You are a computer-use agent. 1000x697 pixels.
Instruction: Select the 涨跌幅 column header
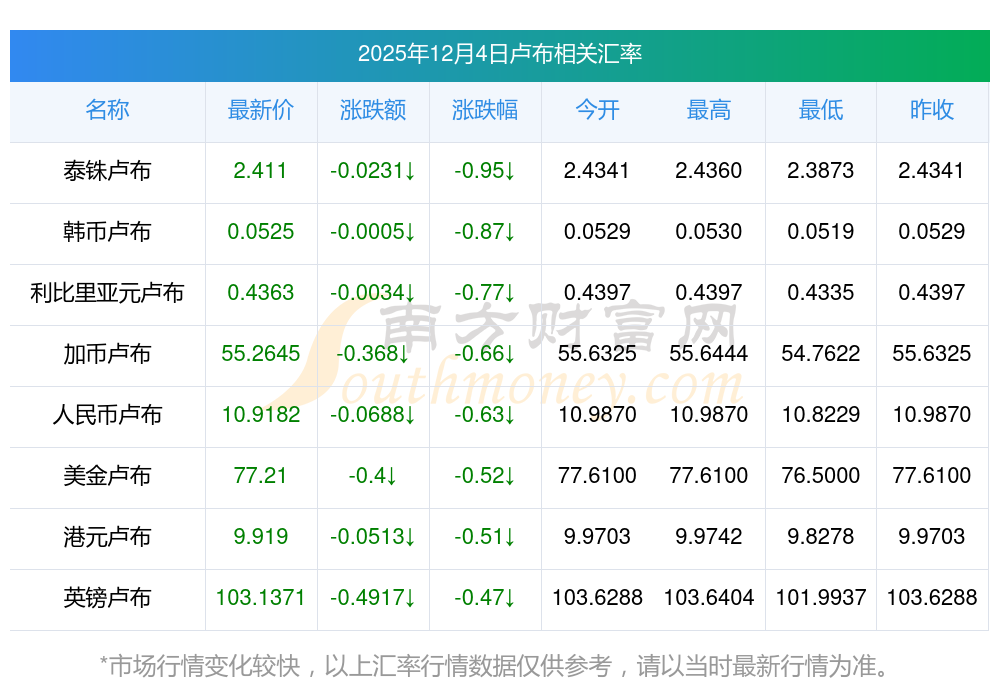[484, 110]
